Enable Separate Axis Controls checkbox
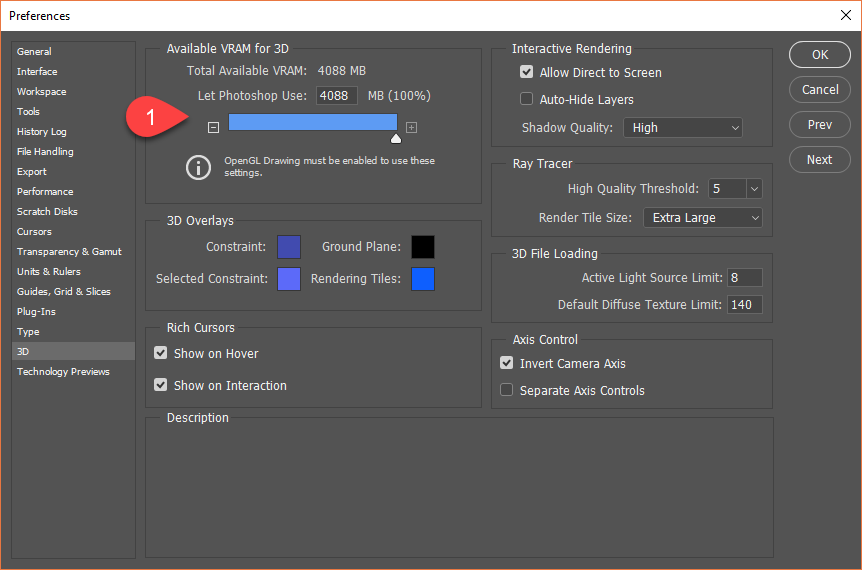The width and height of the screenshot is (862, 570). (507, 390)
